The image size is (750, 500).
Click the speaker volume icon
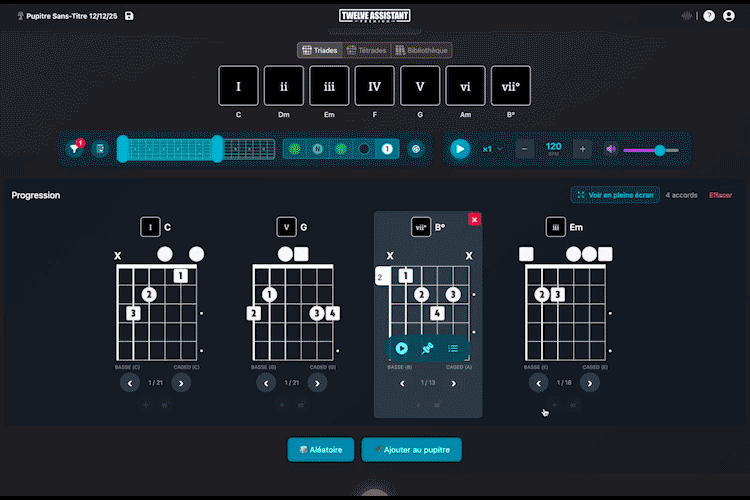[x=610, y=149]
